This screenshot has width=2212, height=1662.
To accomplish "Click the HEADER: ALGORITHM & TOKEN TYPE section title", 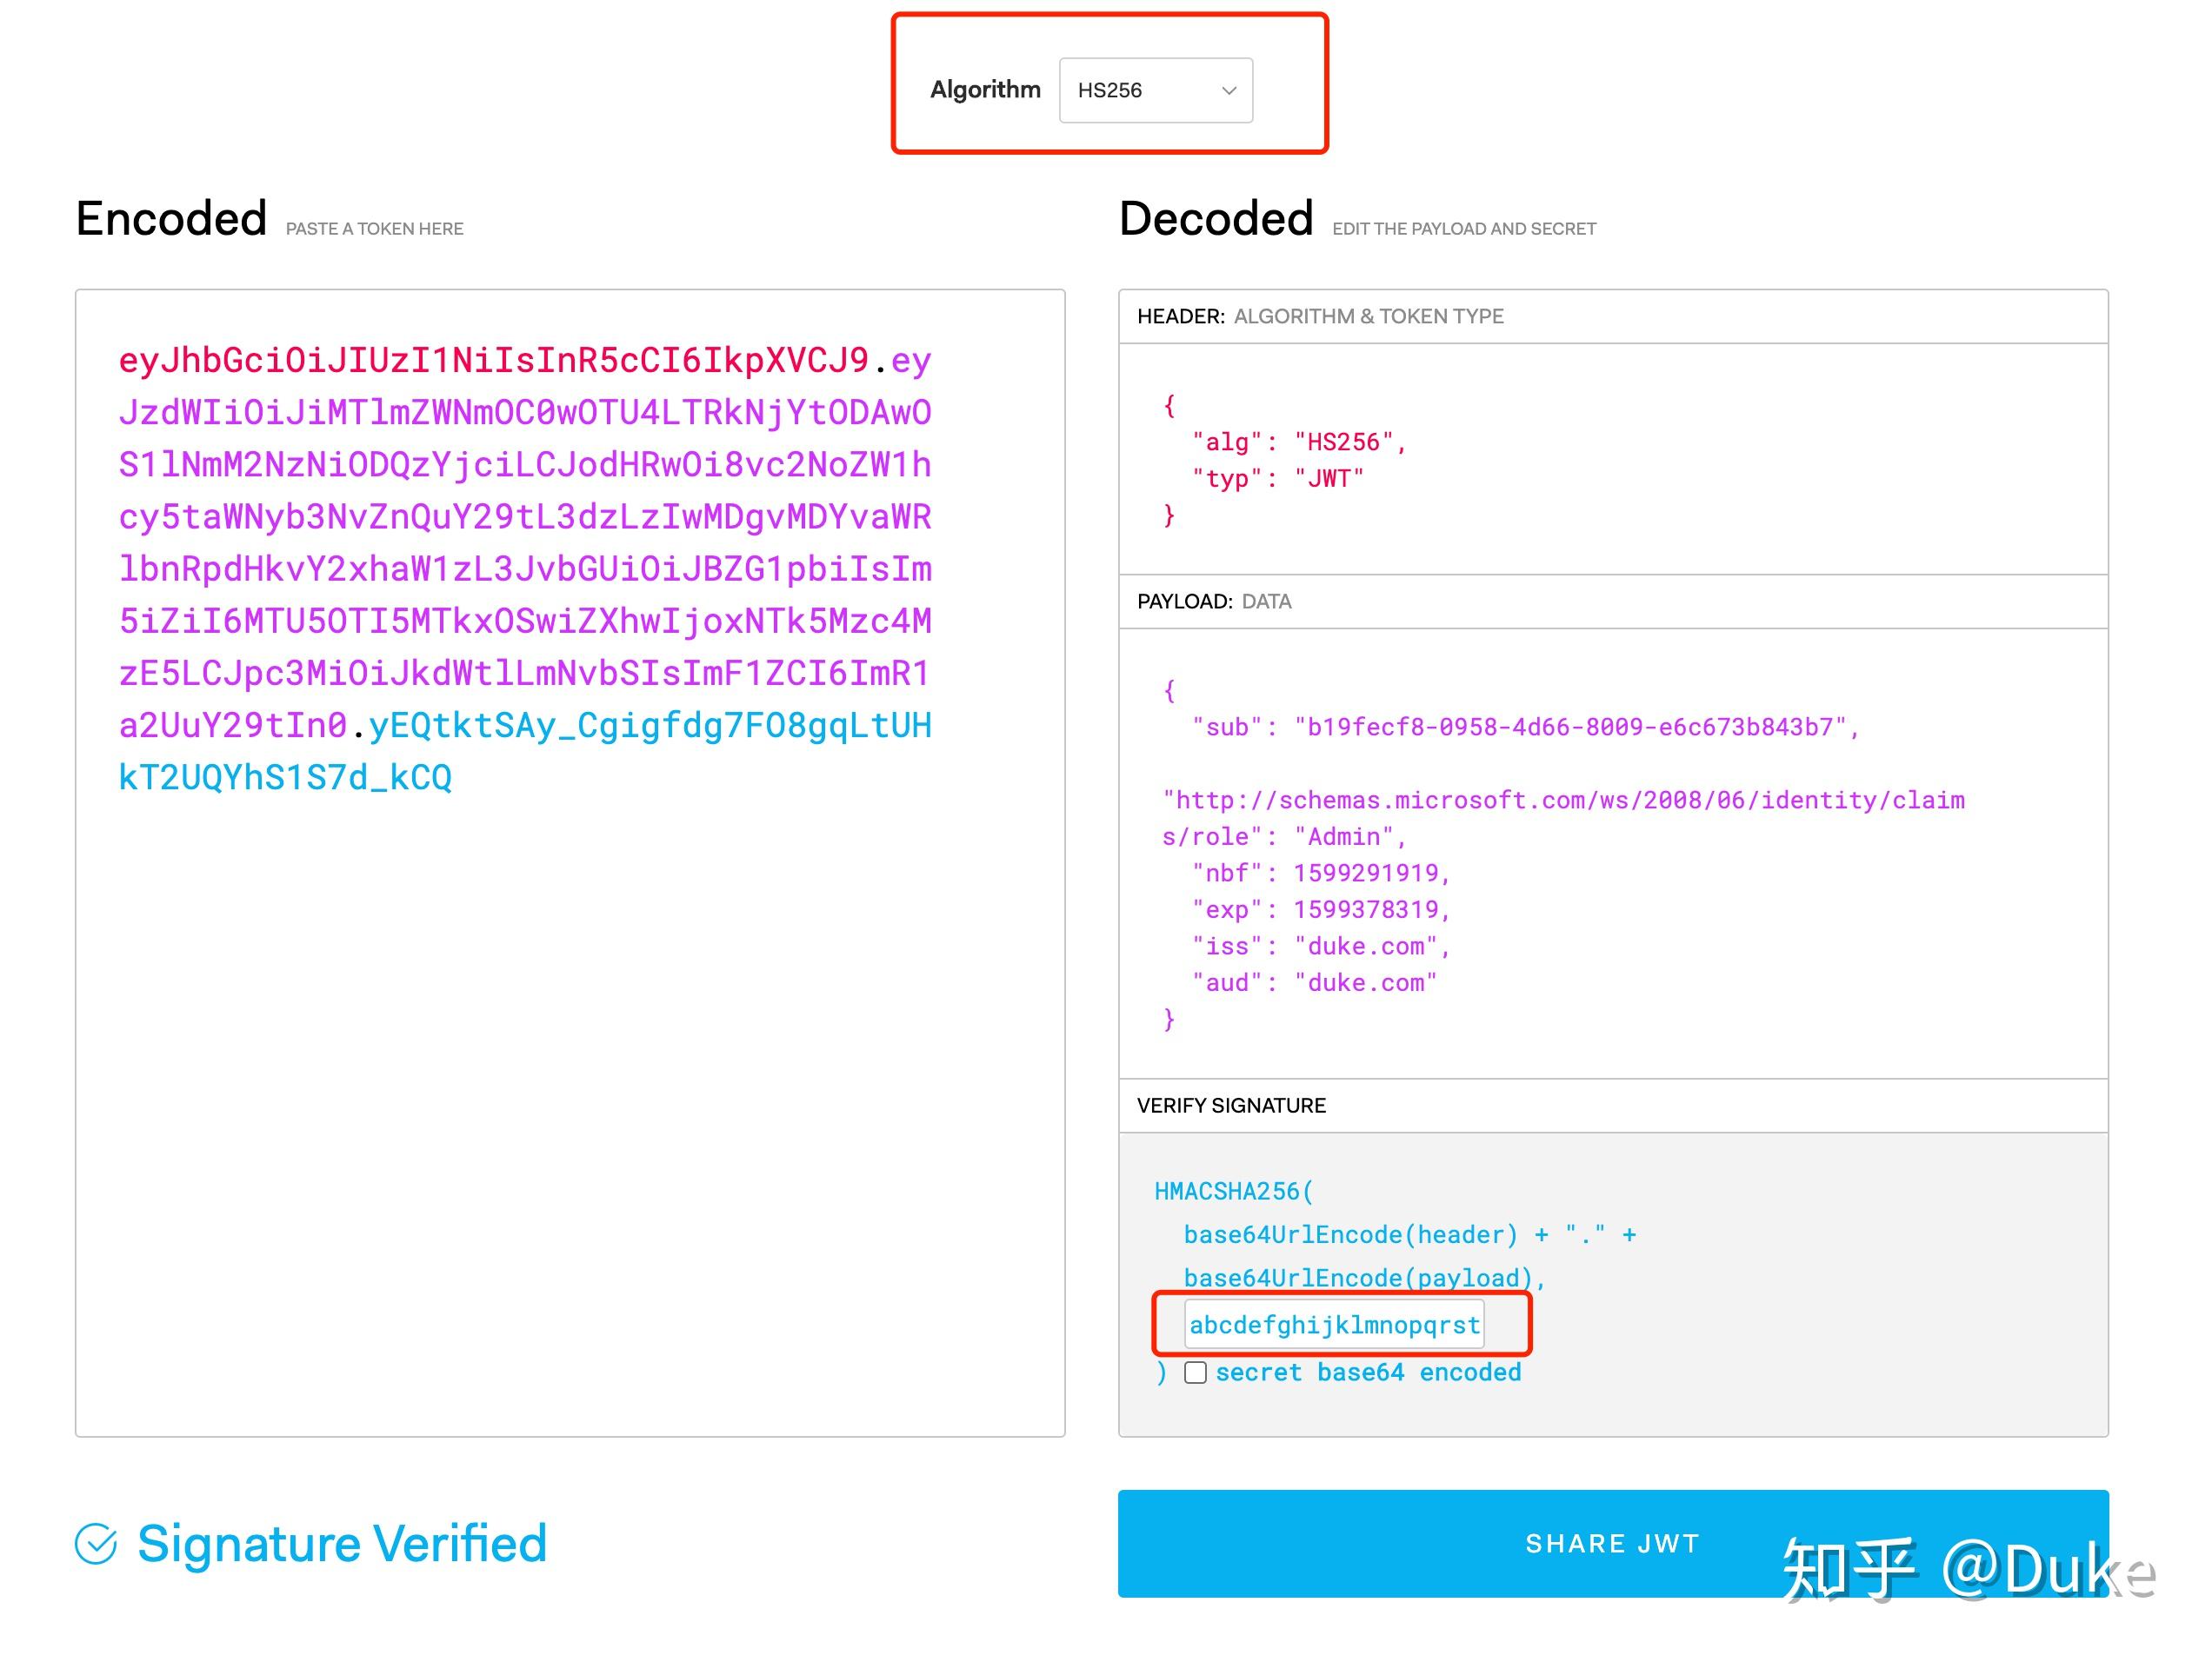I will (x=1320, y=316).
